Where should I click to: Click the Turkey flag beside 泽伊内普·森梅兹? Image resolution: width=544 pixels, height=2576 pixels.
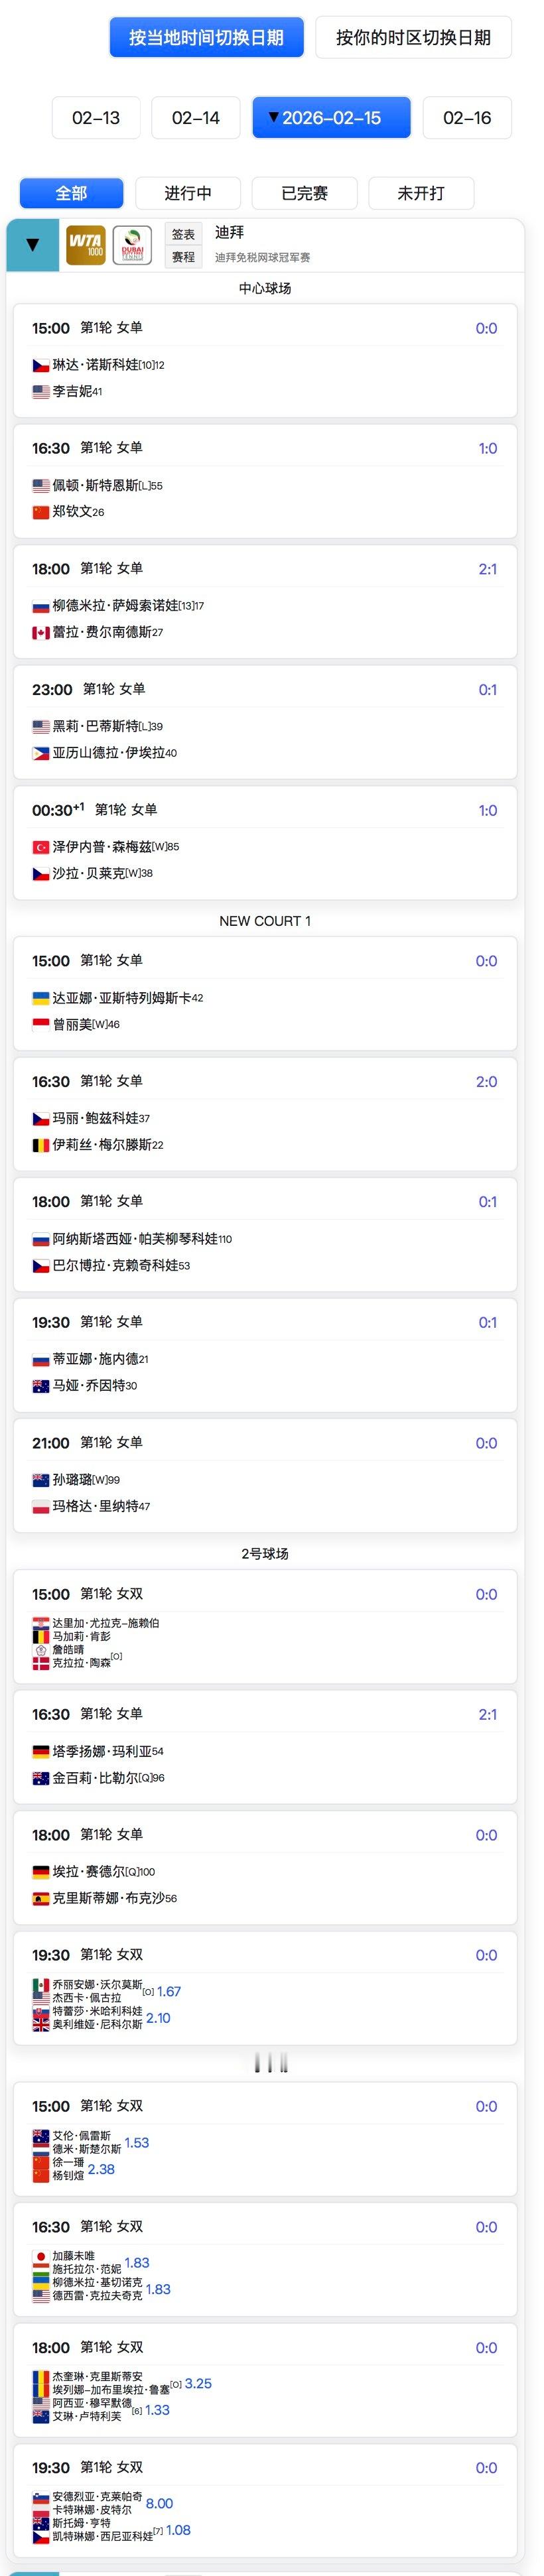tap(41, 847)
